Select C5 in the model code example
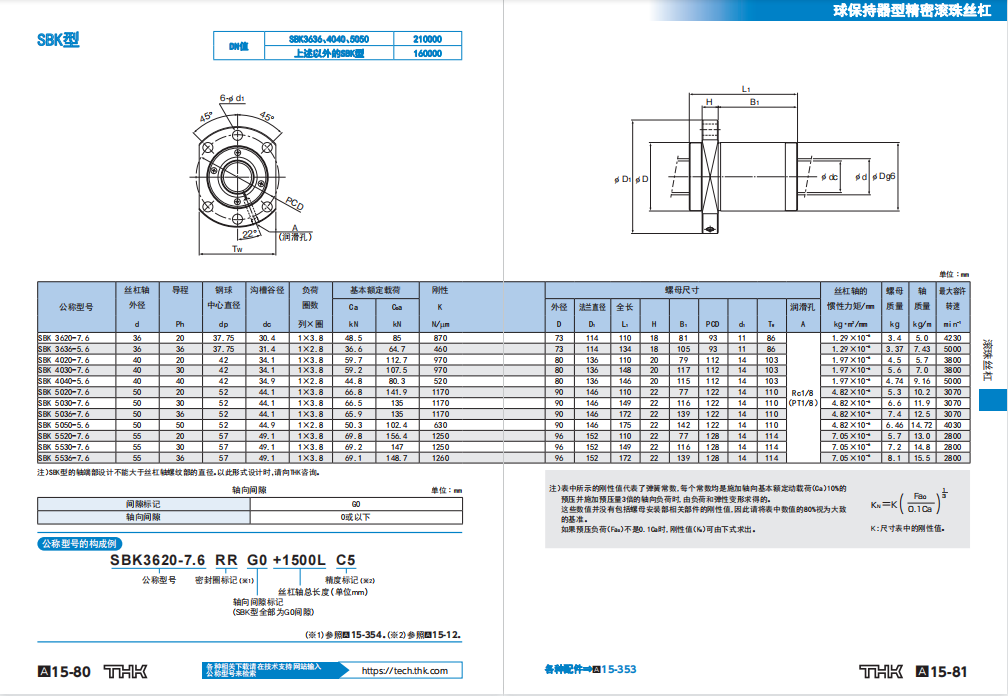This screenshot has width=1008, height=696. (x=346, y=560)
